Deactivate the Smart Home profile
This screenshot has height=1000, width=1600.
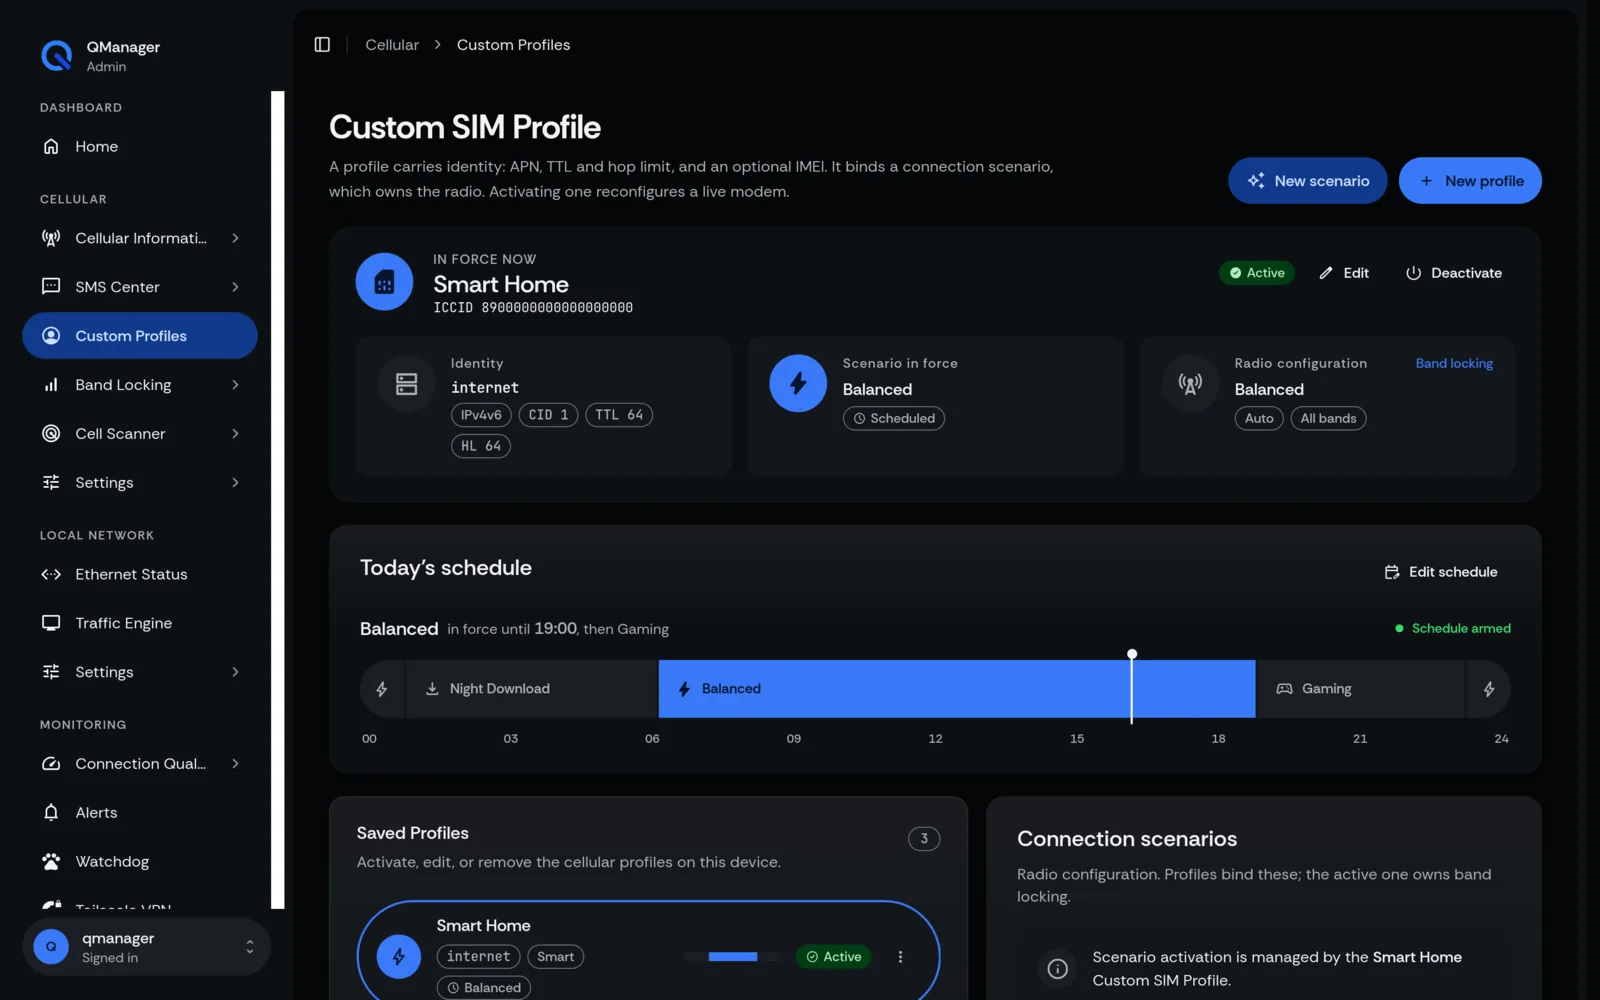pos(1454,273)
